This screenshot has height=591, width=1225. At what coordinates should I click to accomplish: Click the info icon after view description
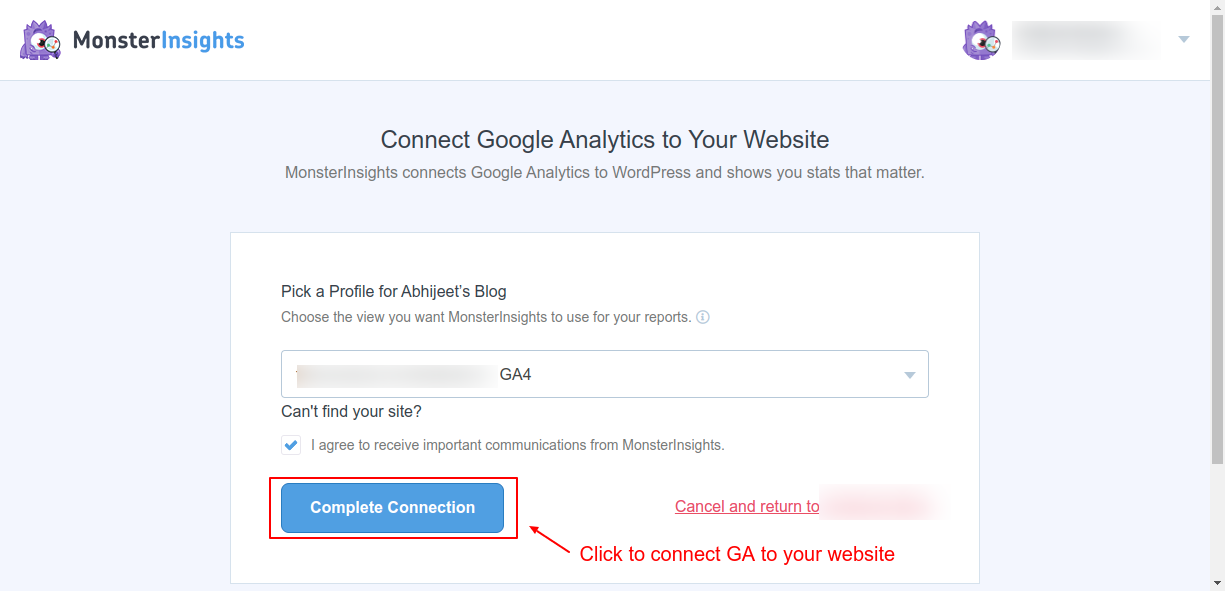pos(703,317)
